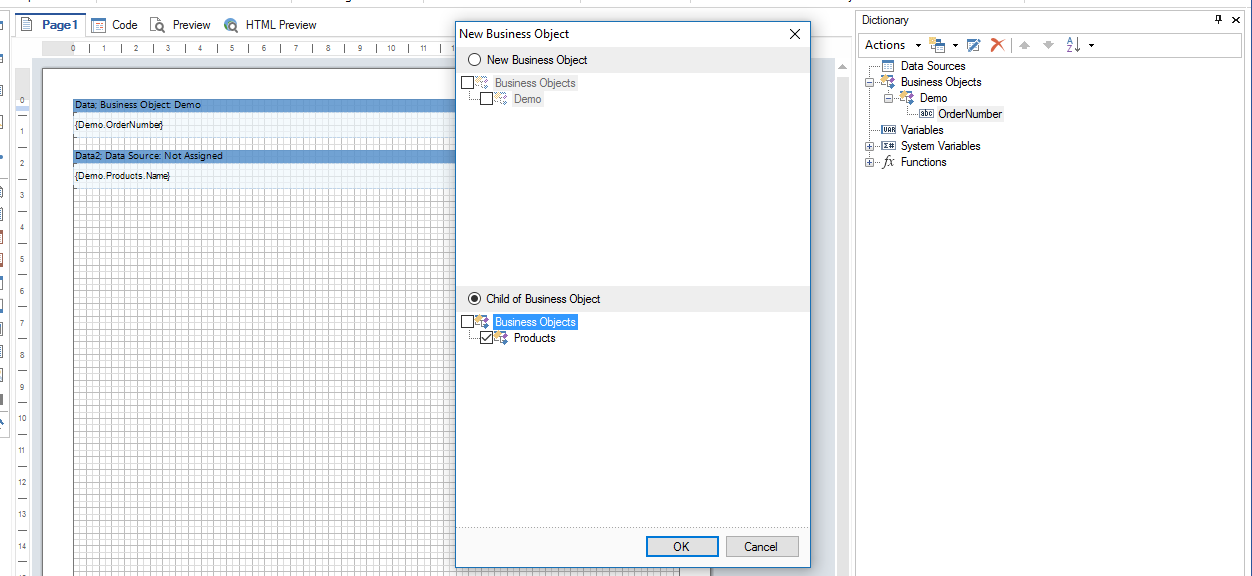Viewport: 1252px width, 576px height.
Task: Select the Data2: Data Source: Not Assigned band header
Action: click(264, 156)
